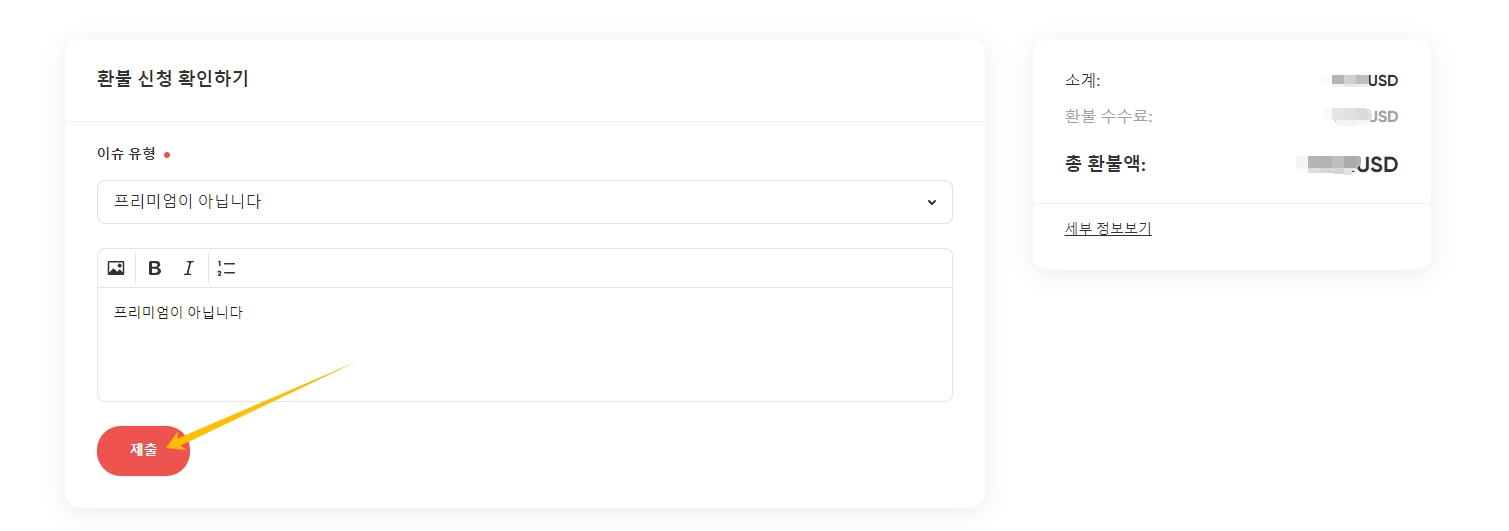Click the 환불 수수료 label
Screen dimensions: 1509x531
click(x=1109, y=117)
